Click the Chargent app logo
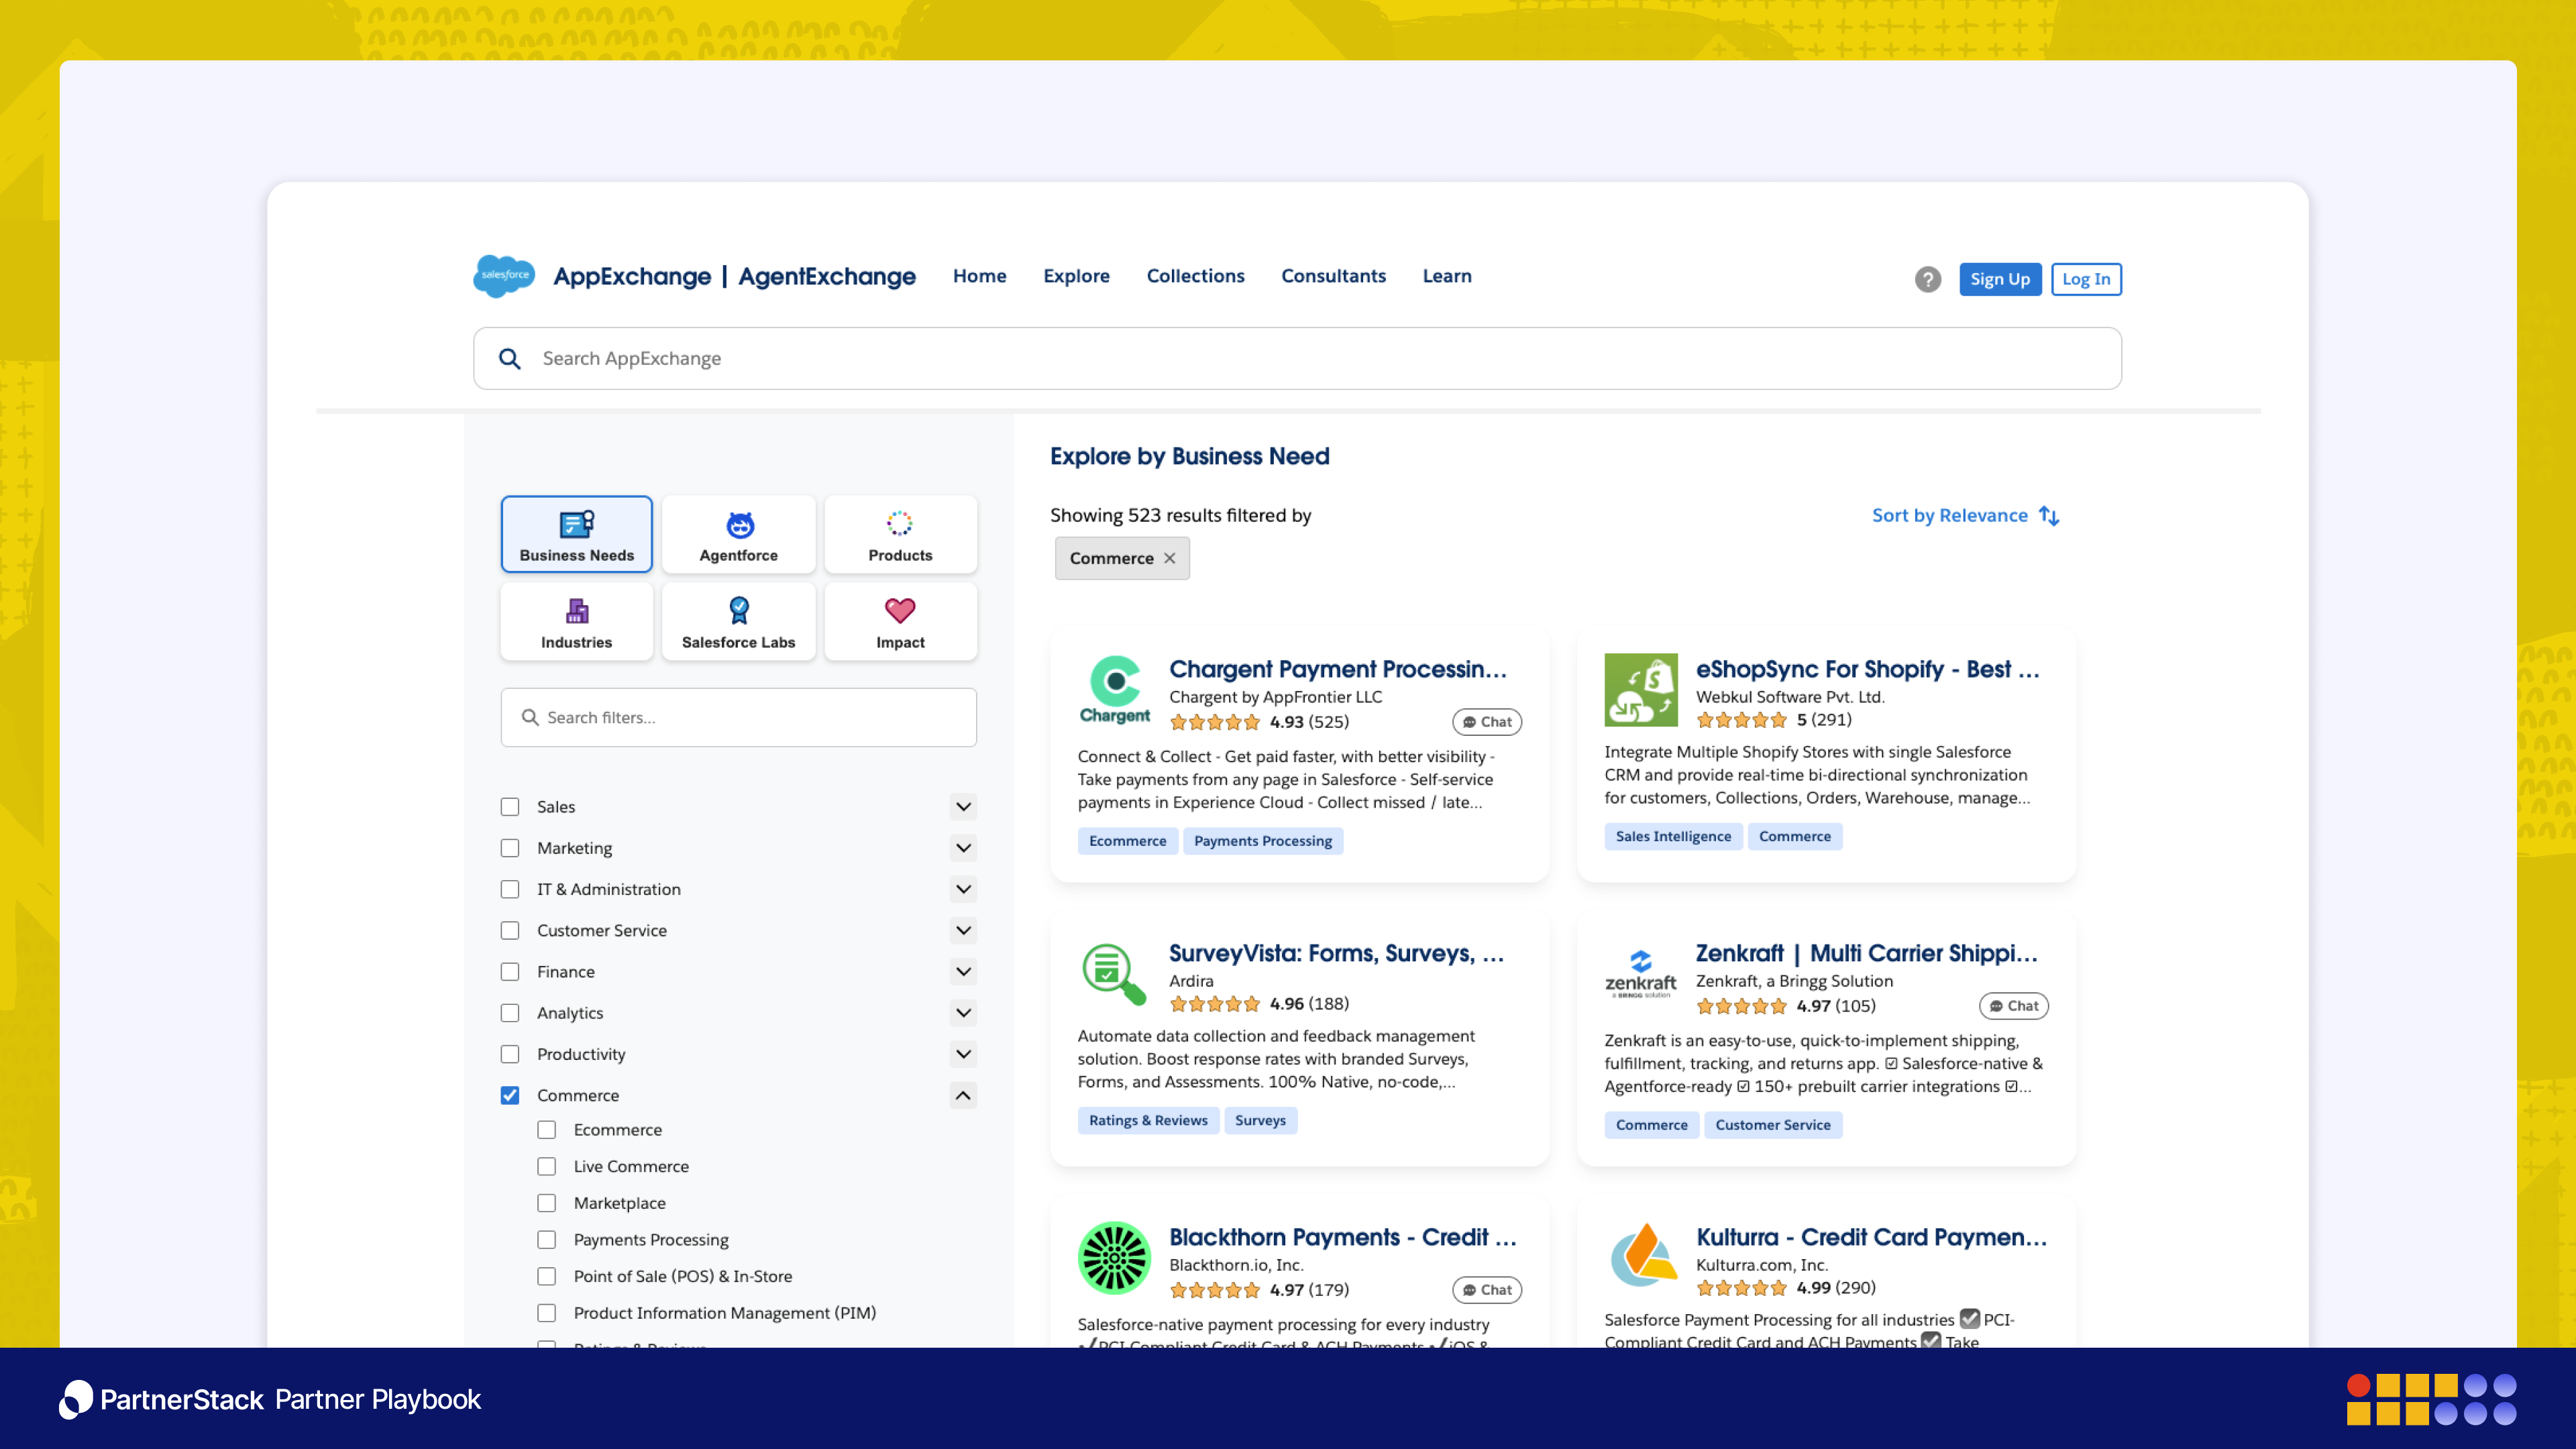 1115,689
